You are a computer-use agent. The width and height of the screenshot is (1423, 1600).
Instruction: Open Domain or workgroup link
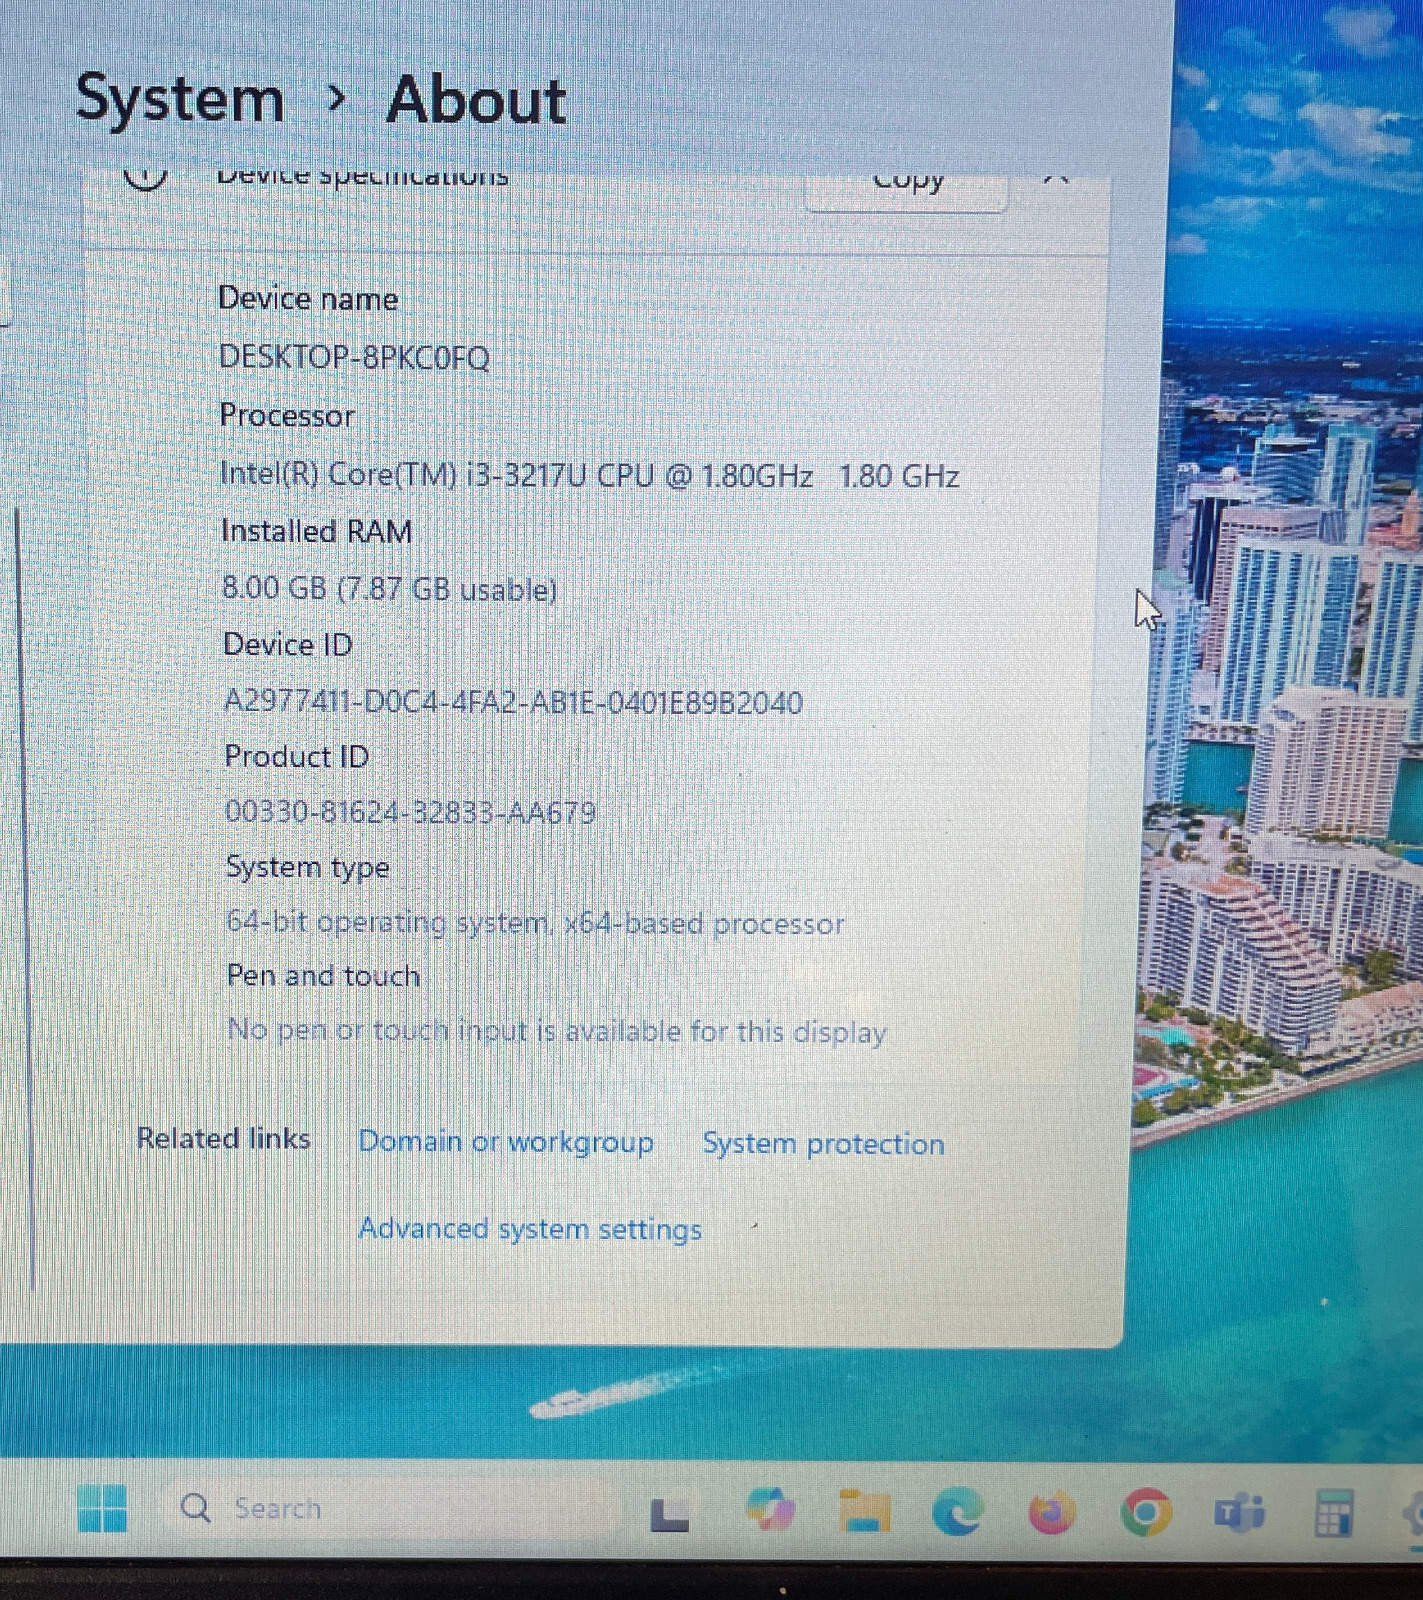tap(505, 1142)
